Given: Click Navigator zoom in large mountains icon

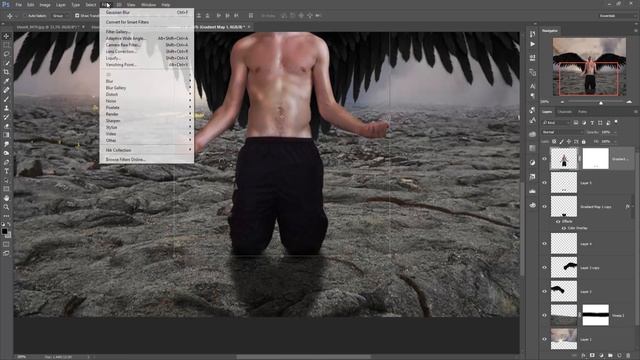Looking at the screenshot, I should (629, 102).
